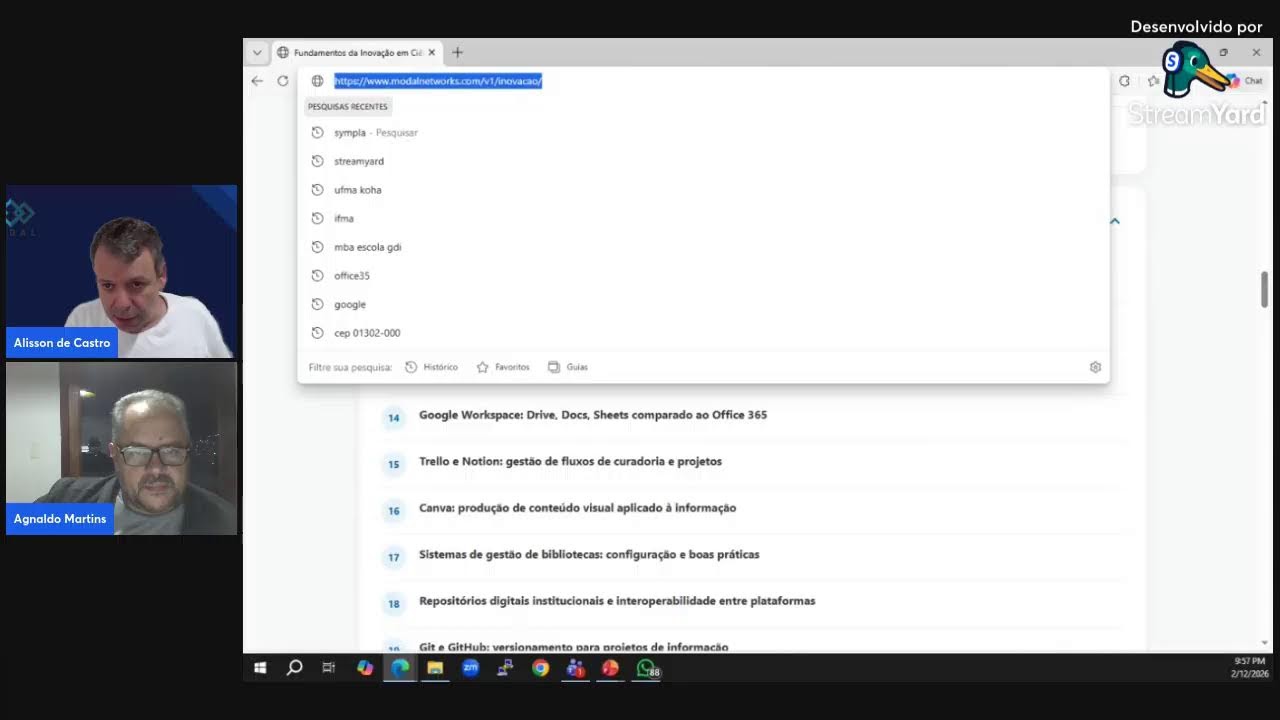The image size is (1280, 720).
Task: Open Windows taskbar search
Action: tap(294, 668)
